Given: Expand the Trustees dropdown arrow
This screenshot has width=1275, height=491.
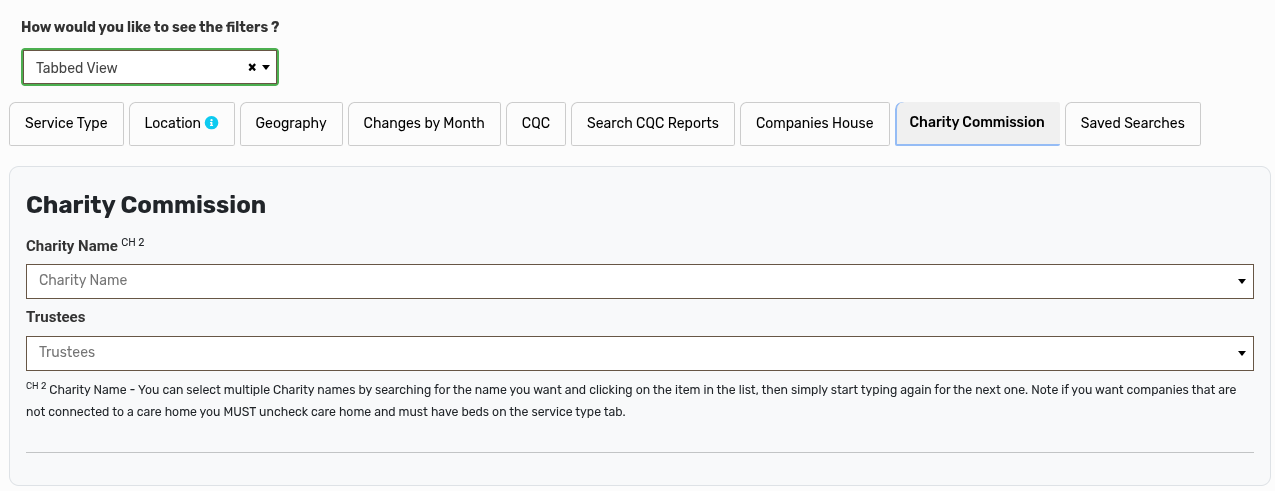Looking at the screenshot, I should pos(1241,353).
